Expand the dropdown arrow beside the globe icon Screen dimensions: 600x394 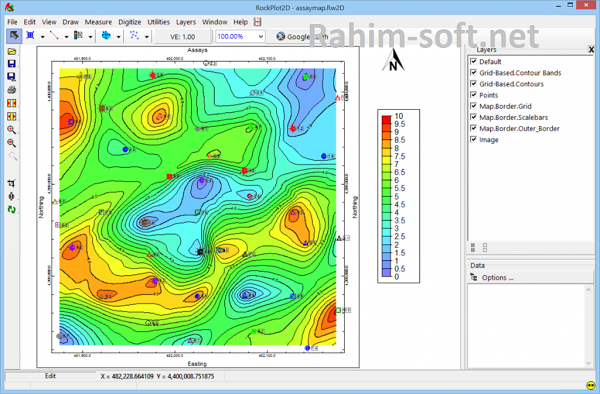tap(118, 37)
